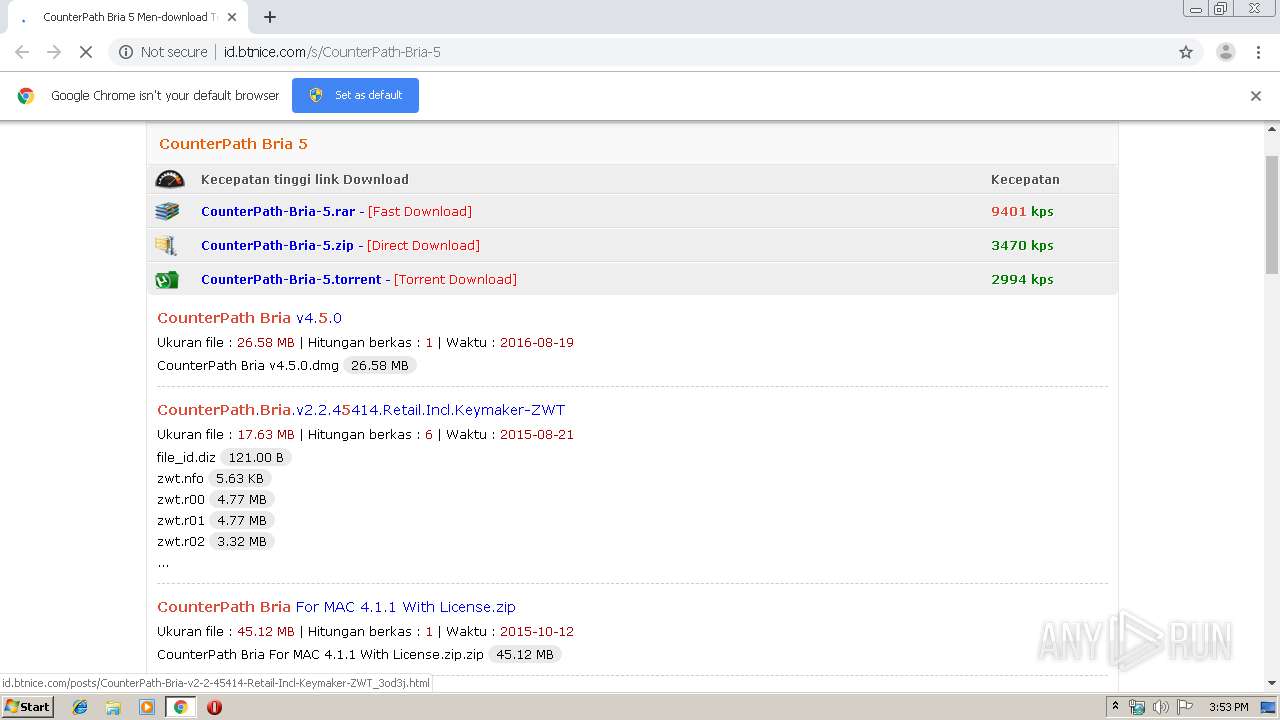
Task: Click the 26.58 MB size badge of the dmg file
Action: coord(380,366)
